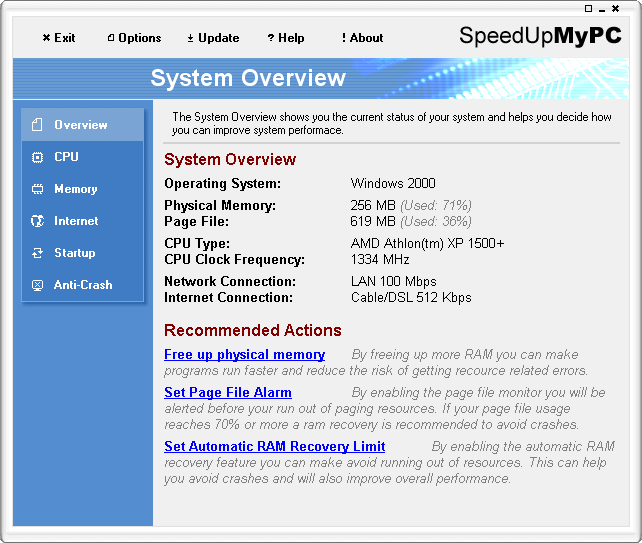
Task: Open the About menu item
Action: (366, 38)
